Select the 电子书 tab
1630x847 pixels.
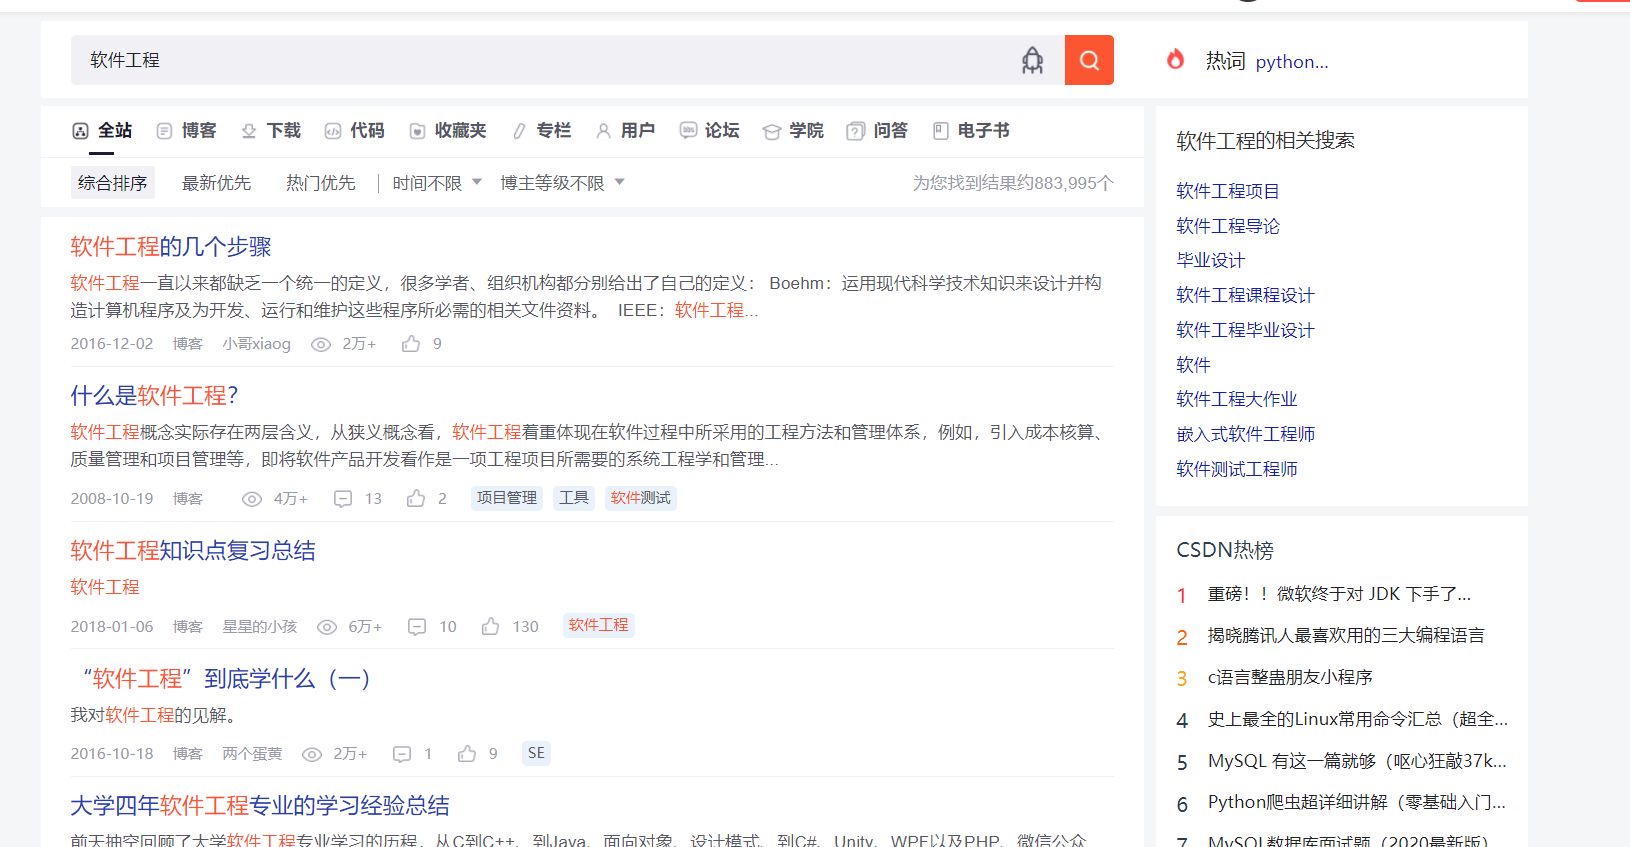tap(970, 131)
